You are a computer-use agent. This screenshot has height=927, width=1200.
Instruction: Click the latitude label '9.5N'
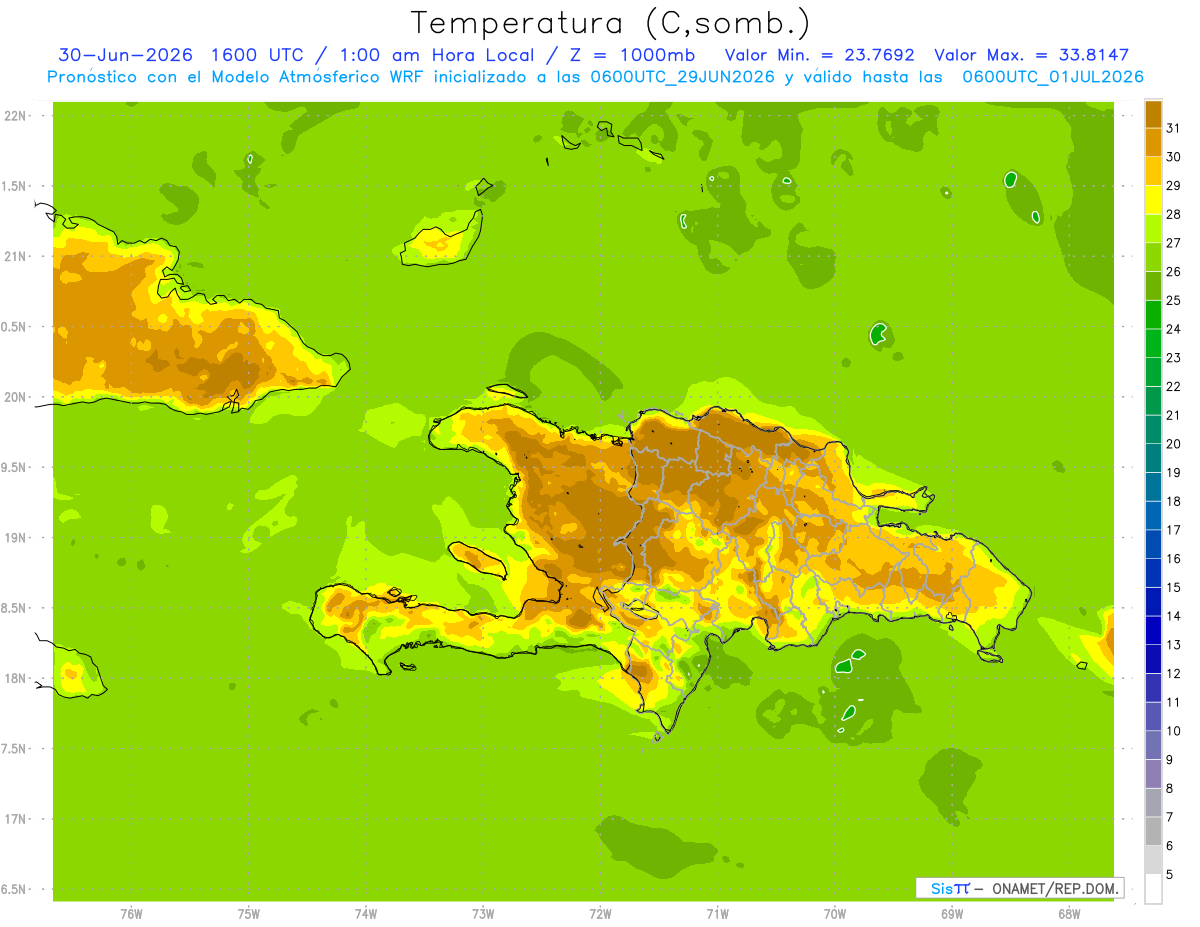tap(14, 467)
